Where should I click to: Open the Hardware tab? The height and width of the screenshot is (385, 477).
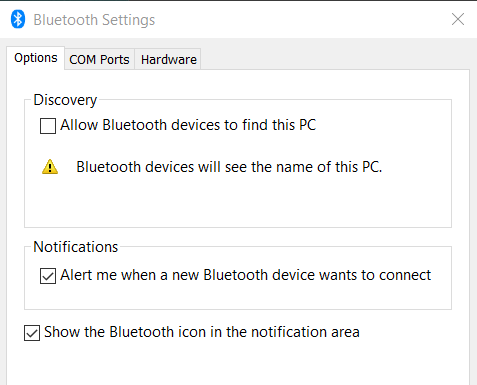pos(168,59)
